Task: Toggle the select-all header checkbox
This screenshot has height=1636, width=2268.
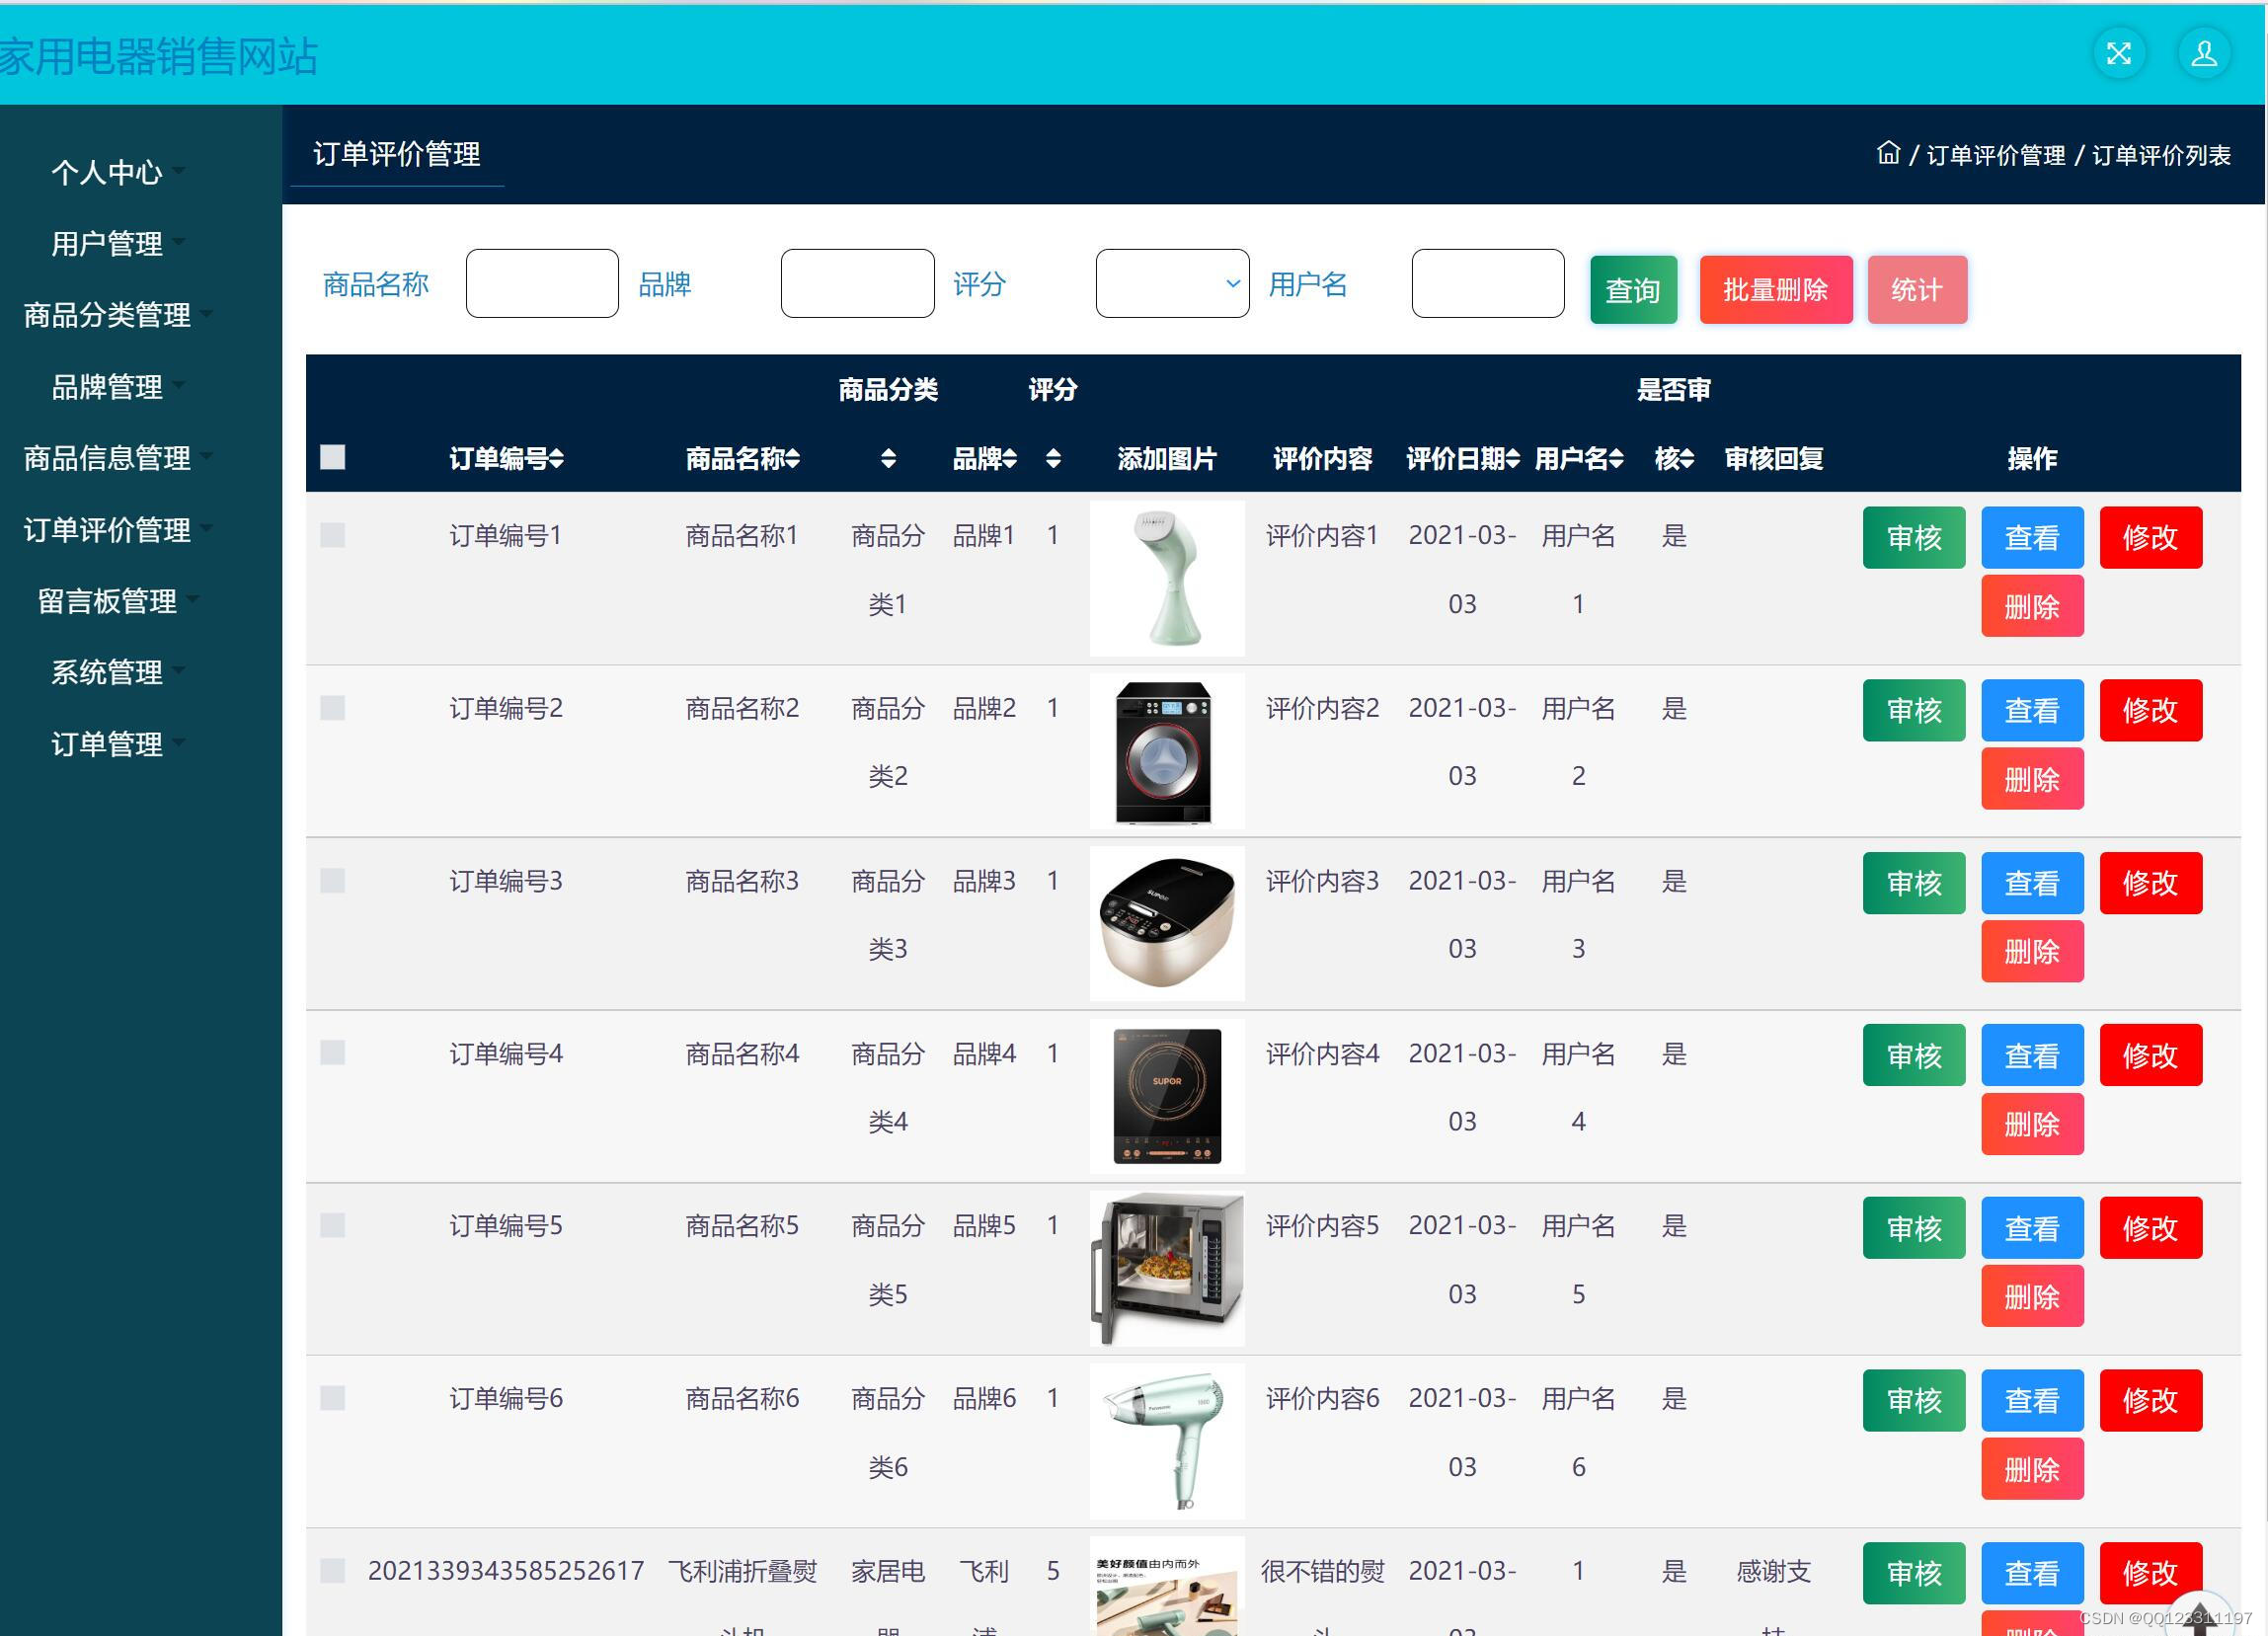Action: (333, 457)
